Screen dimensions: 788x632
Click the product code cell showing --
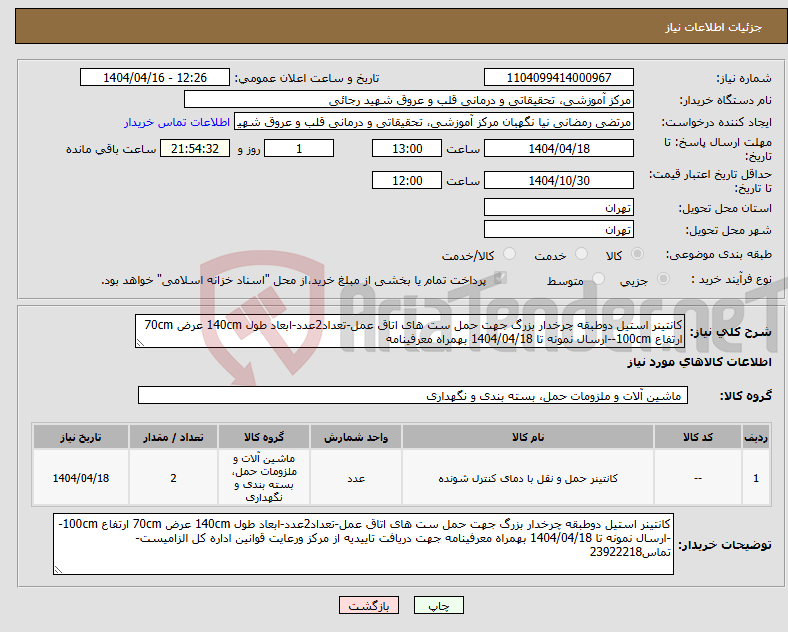pyautogui.click(x=698, y=478)
